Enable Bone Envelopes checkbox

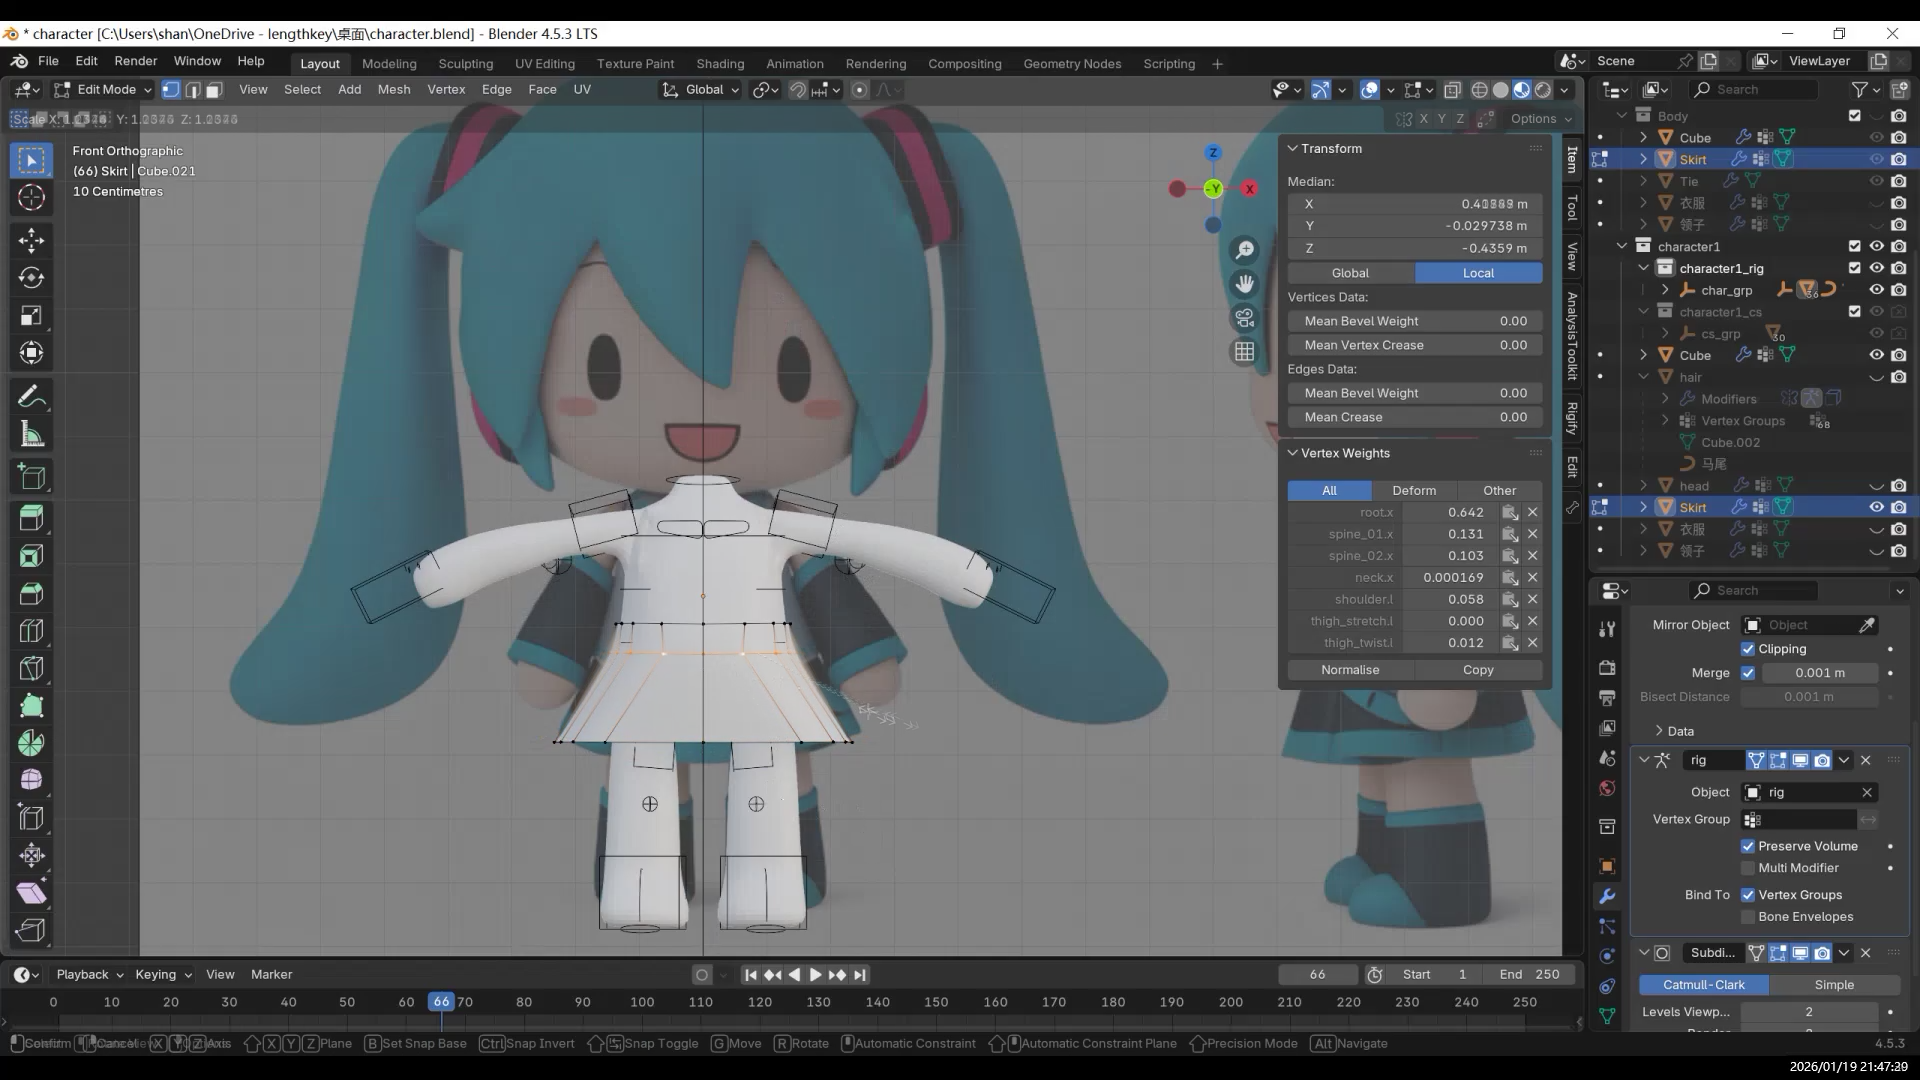tap(1748, 917)
